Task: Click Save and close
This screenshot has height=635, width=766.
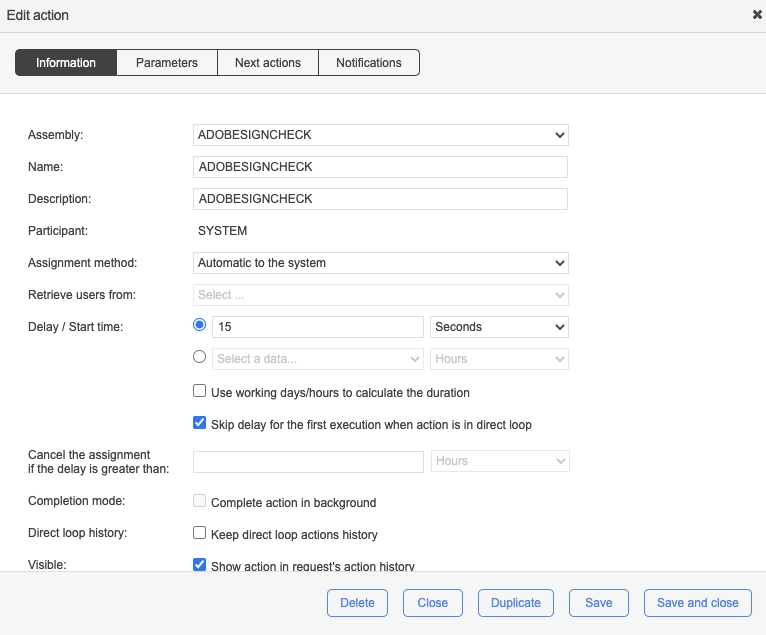Action: coord(698,603)
